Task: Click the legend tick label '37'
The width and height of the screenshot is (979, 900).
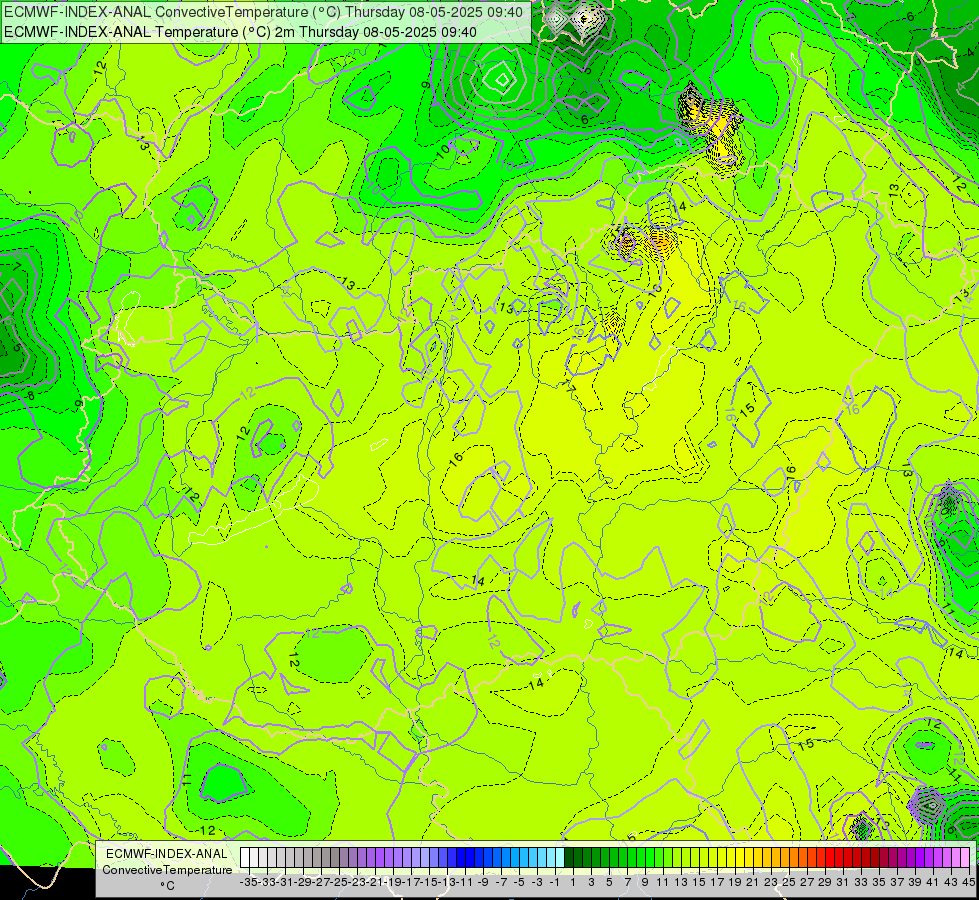Action: coord(897,882)
